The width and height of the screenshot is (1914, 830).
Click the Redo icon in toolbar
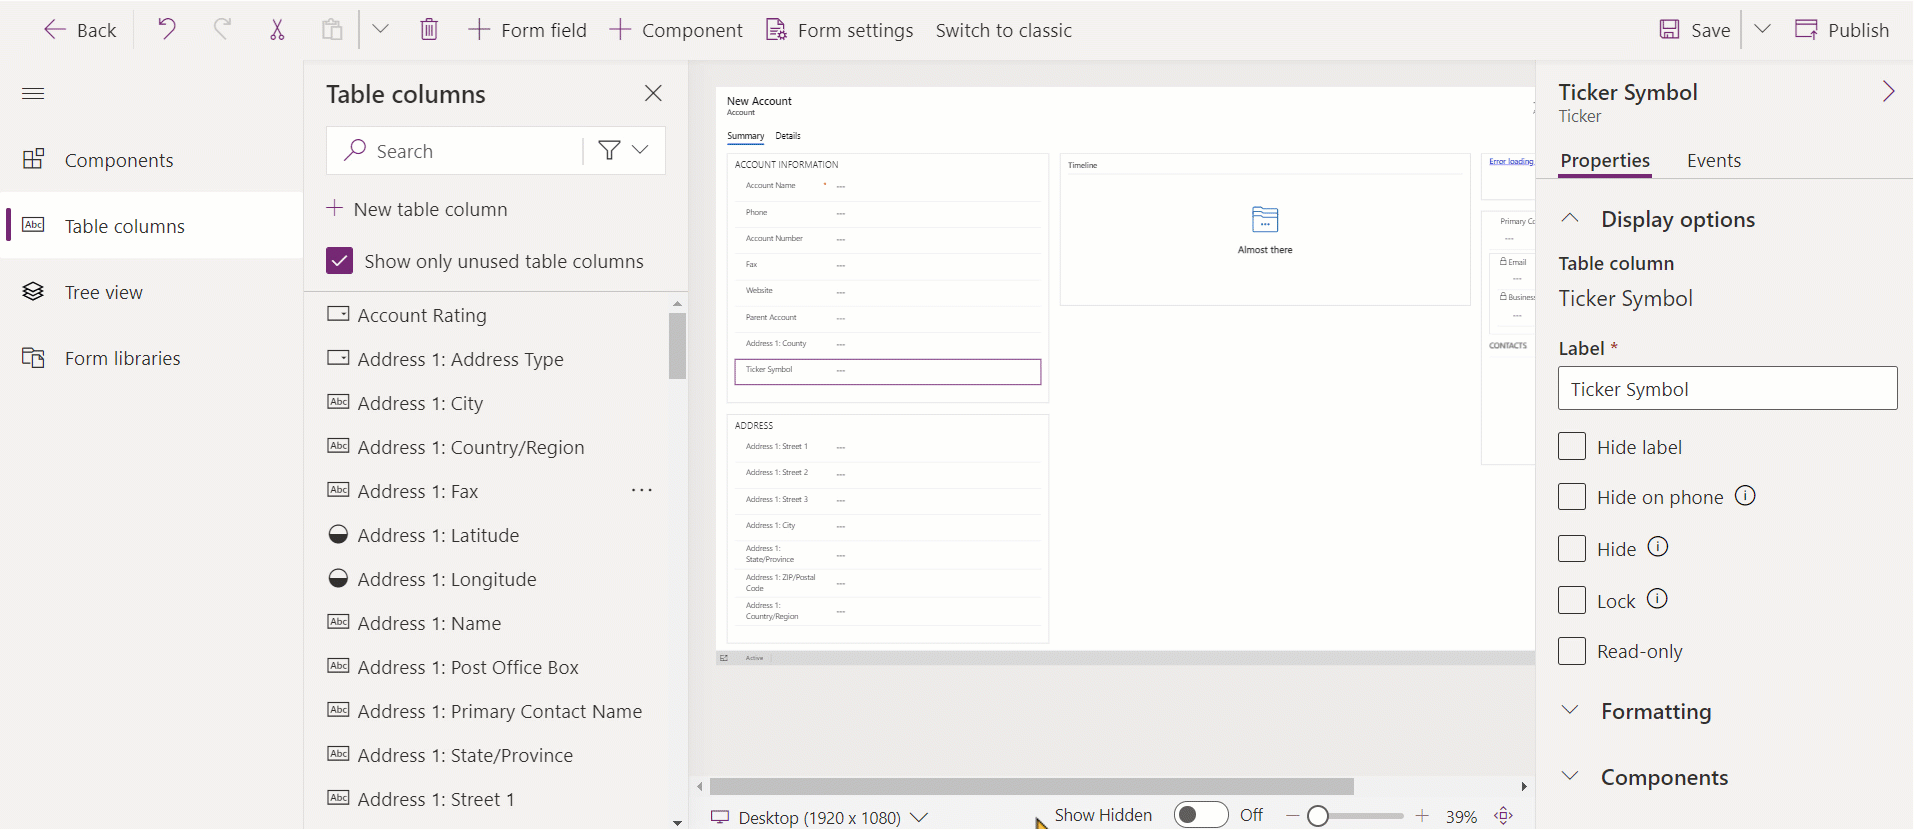click(222, 29)
